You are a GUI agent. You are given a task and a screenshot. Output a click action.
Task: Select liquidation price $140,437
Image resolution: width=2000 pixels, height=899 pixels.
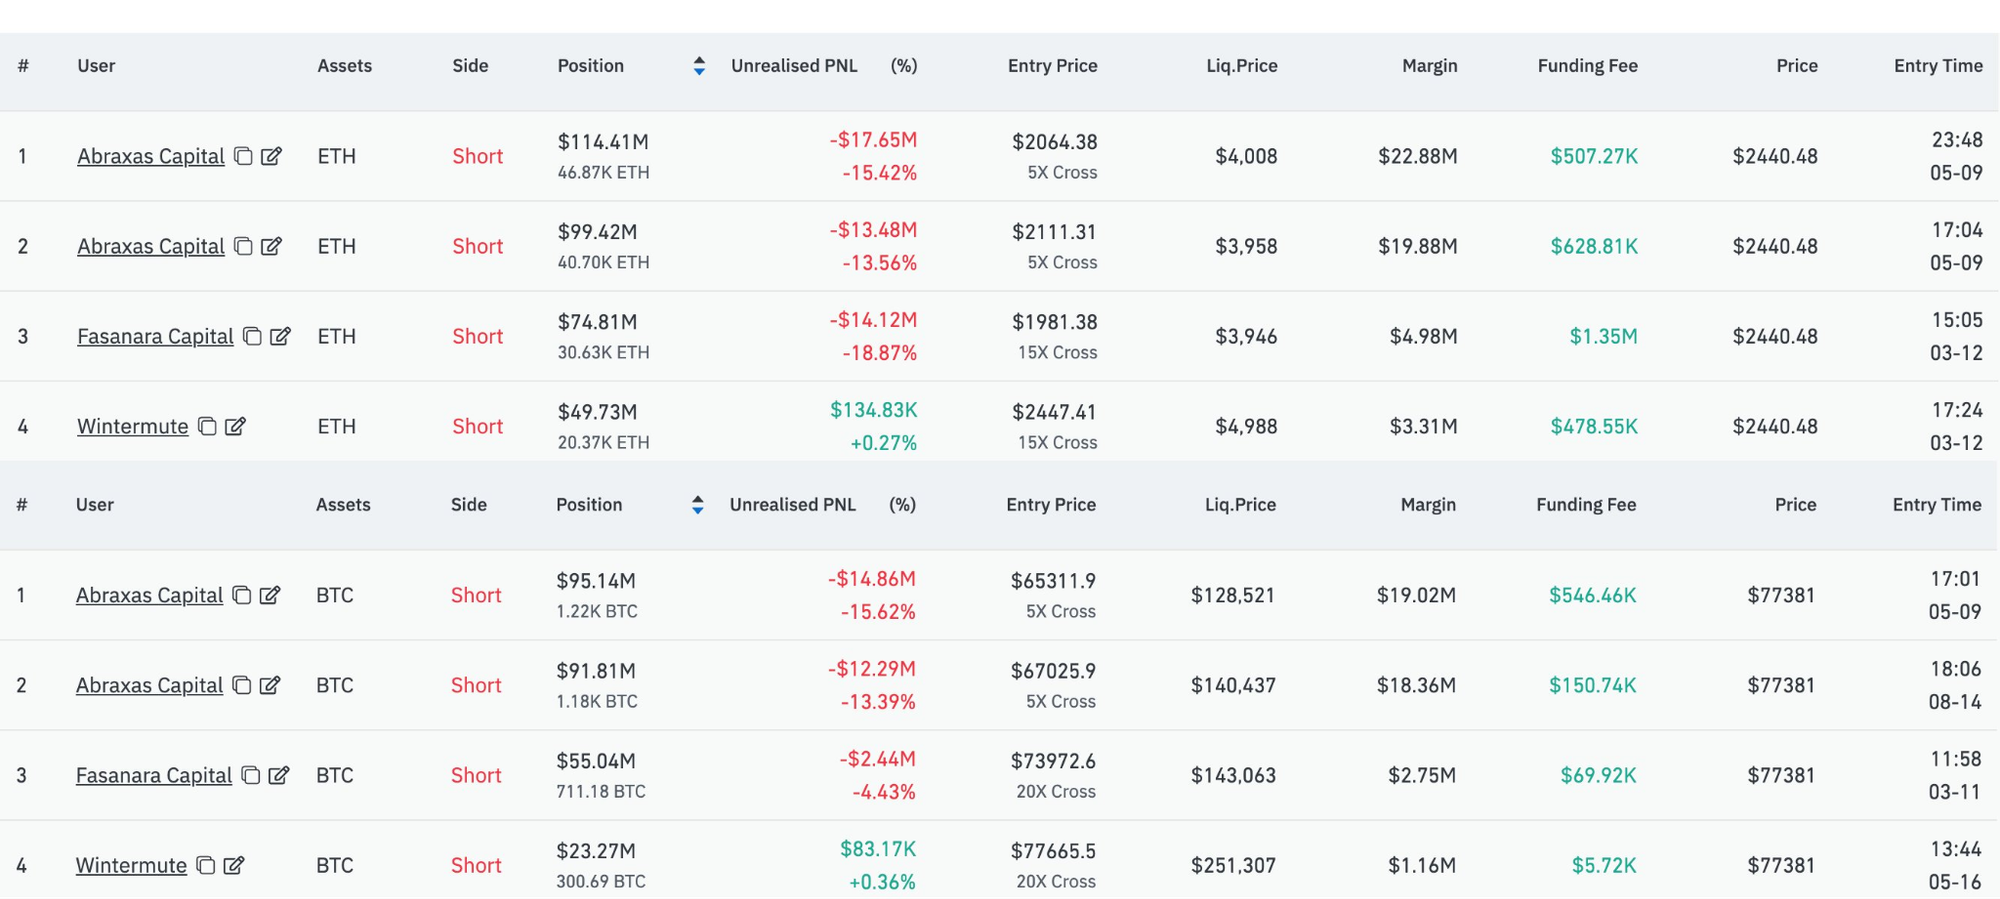coord(1233,685)
